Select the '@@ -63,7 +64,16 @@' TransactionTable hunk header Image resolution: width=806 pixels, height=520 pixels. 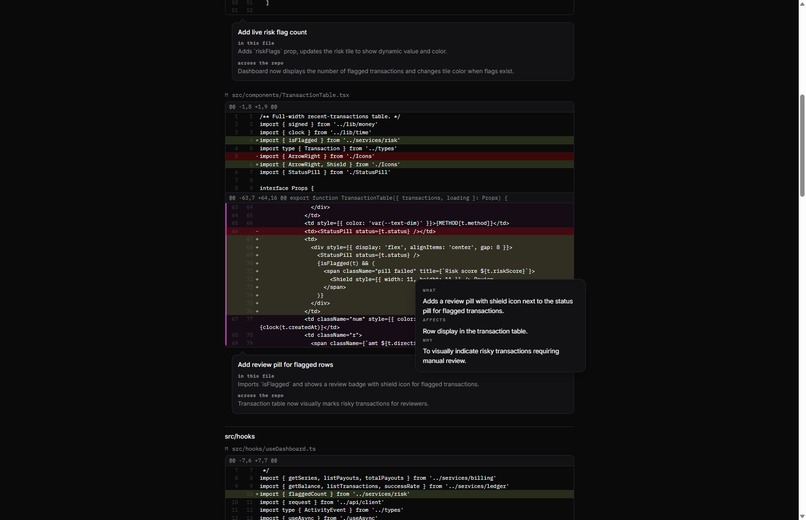pos(399,198)
